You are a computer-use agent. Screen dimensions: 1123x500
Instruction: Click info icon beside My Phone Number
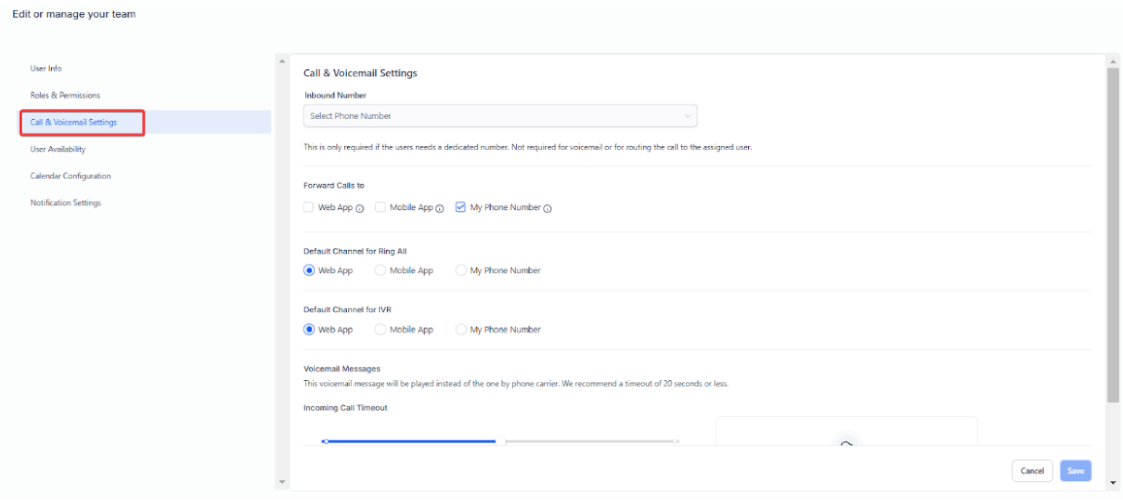(x=548, y=208)
